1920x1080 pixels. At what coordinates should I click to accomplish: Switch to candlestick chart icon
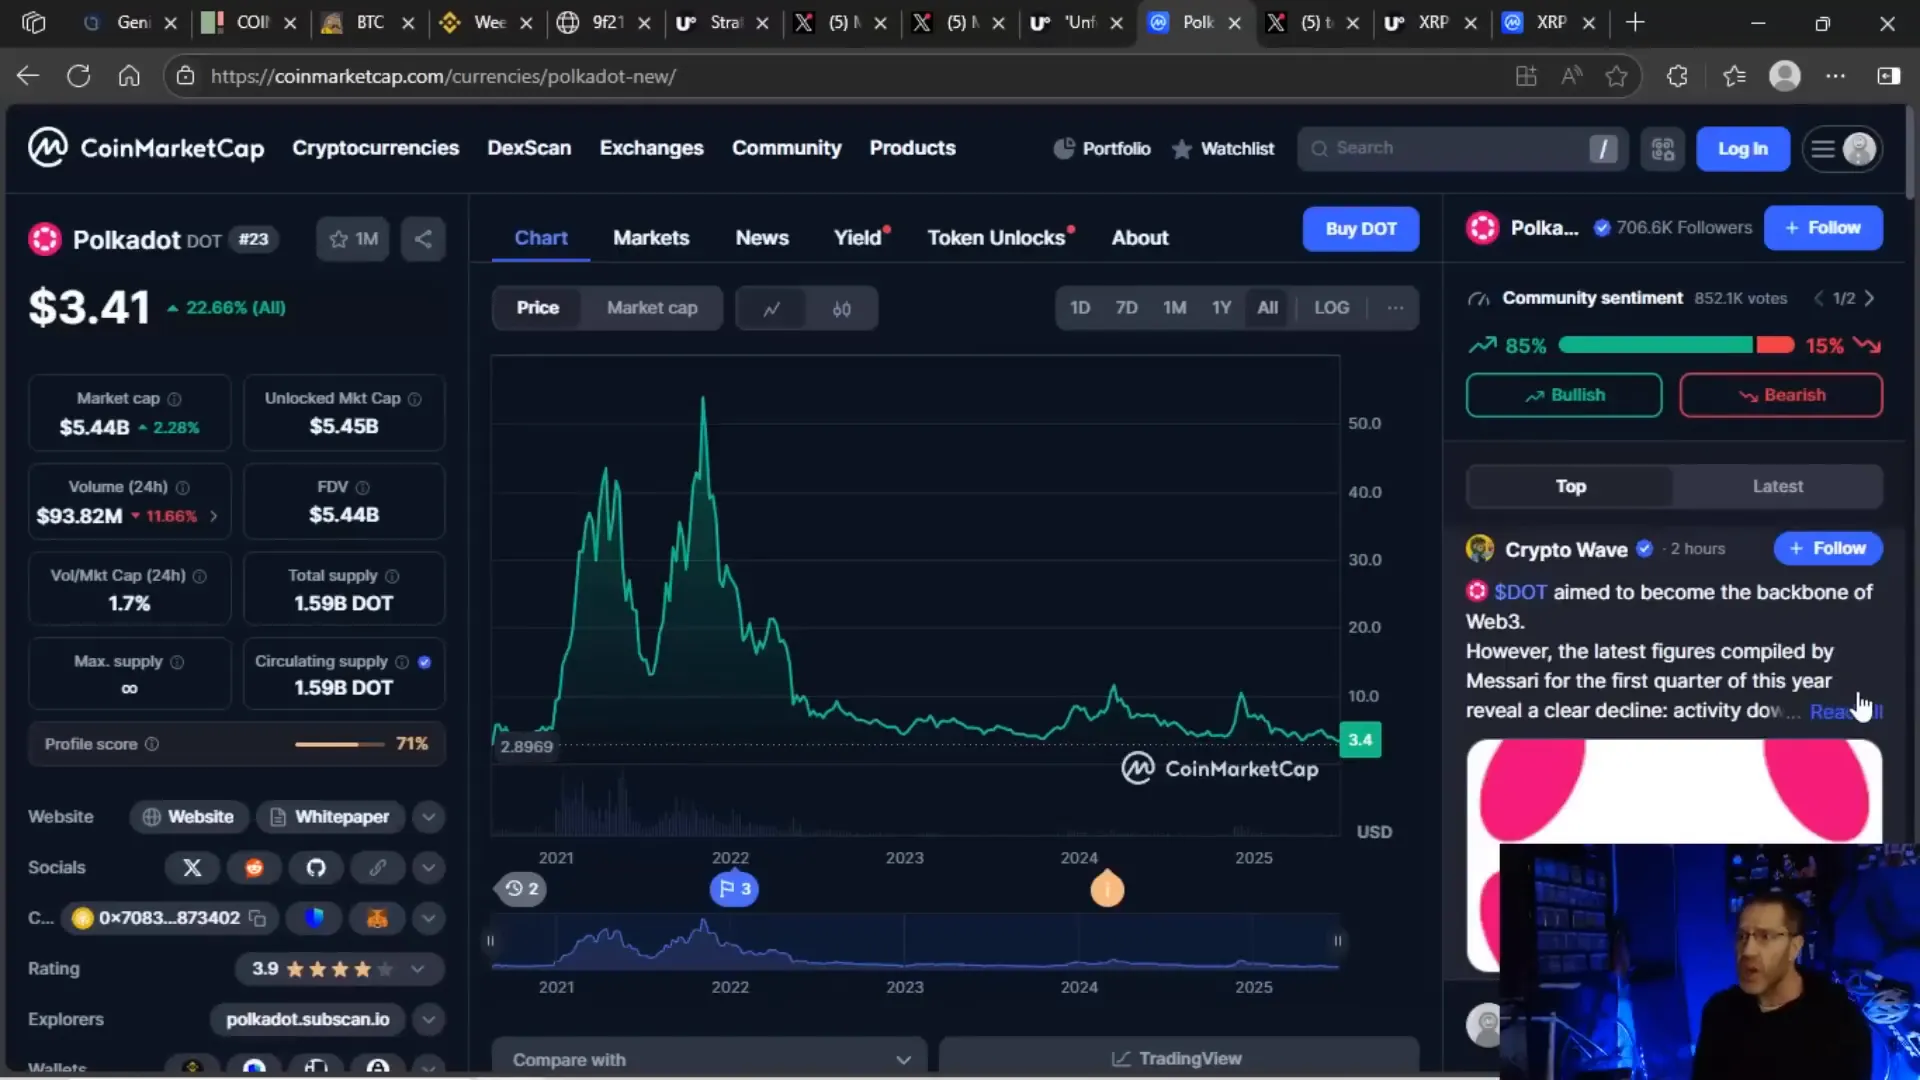click(x=841, y=308)
